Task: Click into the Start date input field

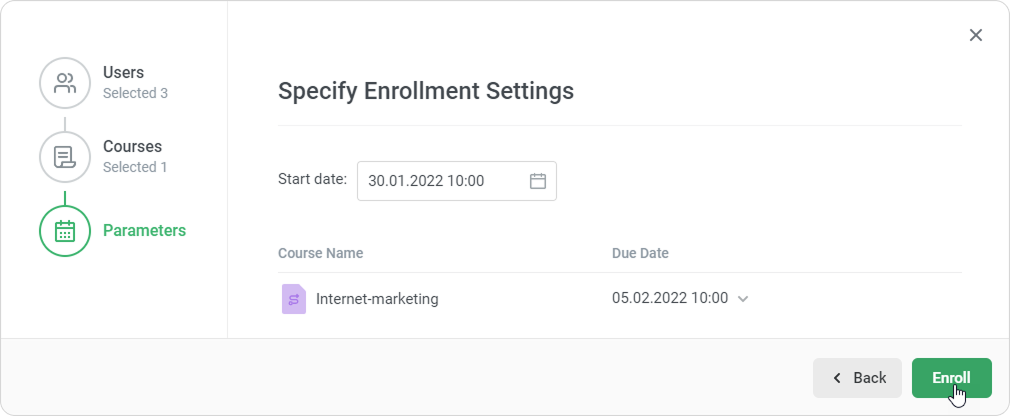Action: click(440, 181)
